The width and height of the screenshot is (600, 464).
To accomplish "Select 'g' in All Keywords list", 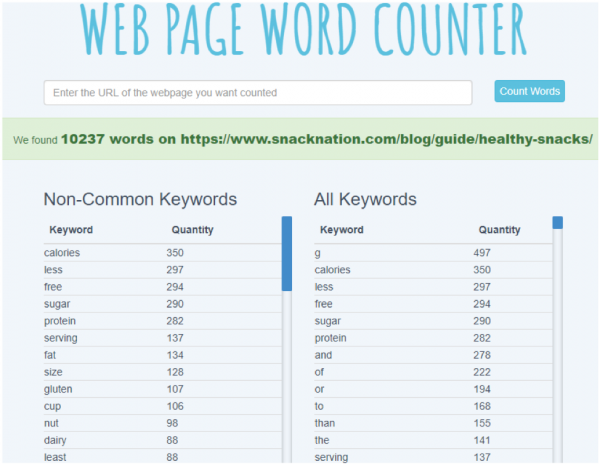I will (318, 254).
